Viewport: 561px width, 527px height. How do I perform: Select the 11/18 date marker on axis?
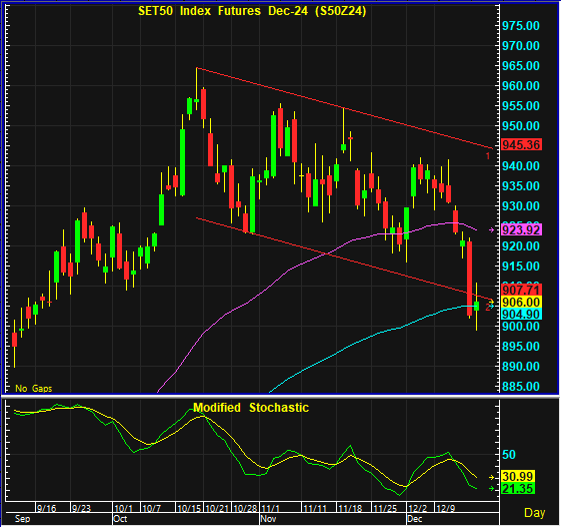[x=350, y=508]
